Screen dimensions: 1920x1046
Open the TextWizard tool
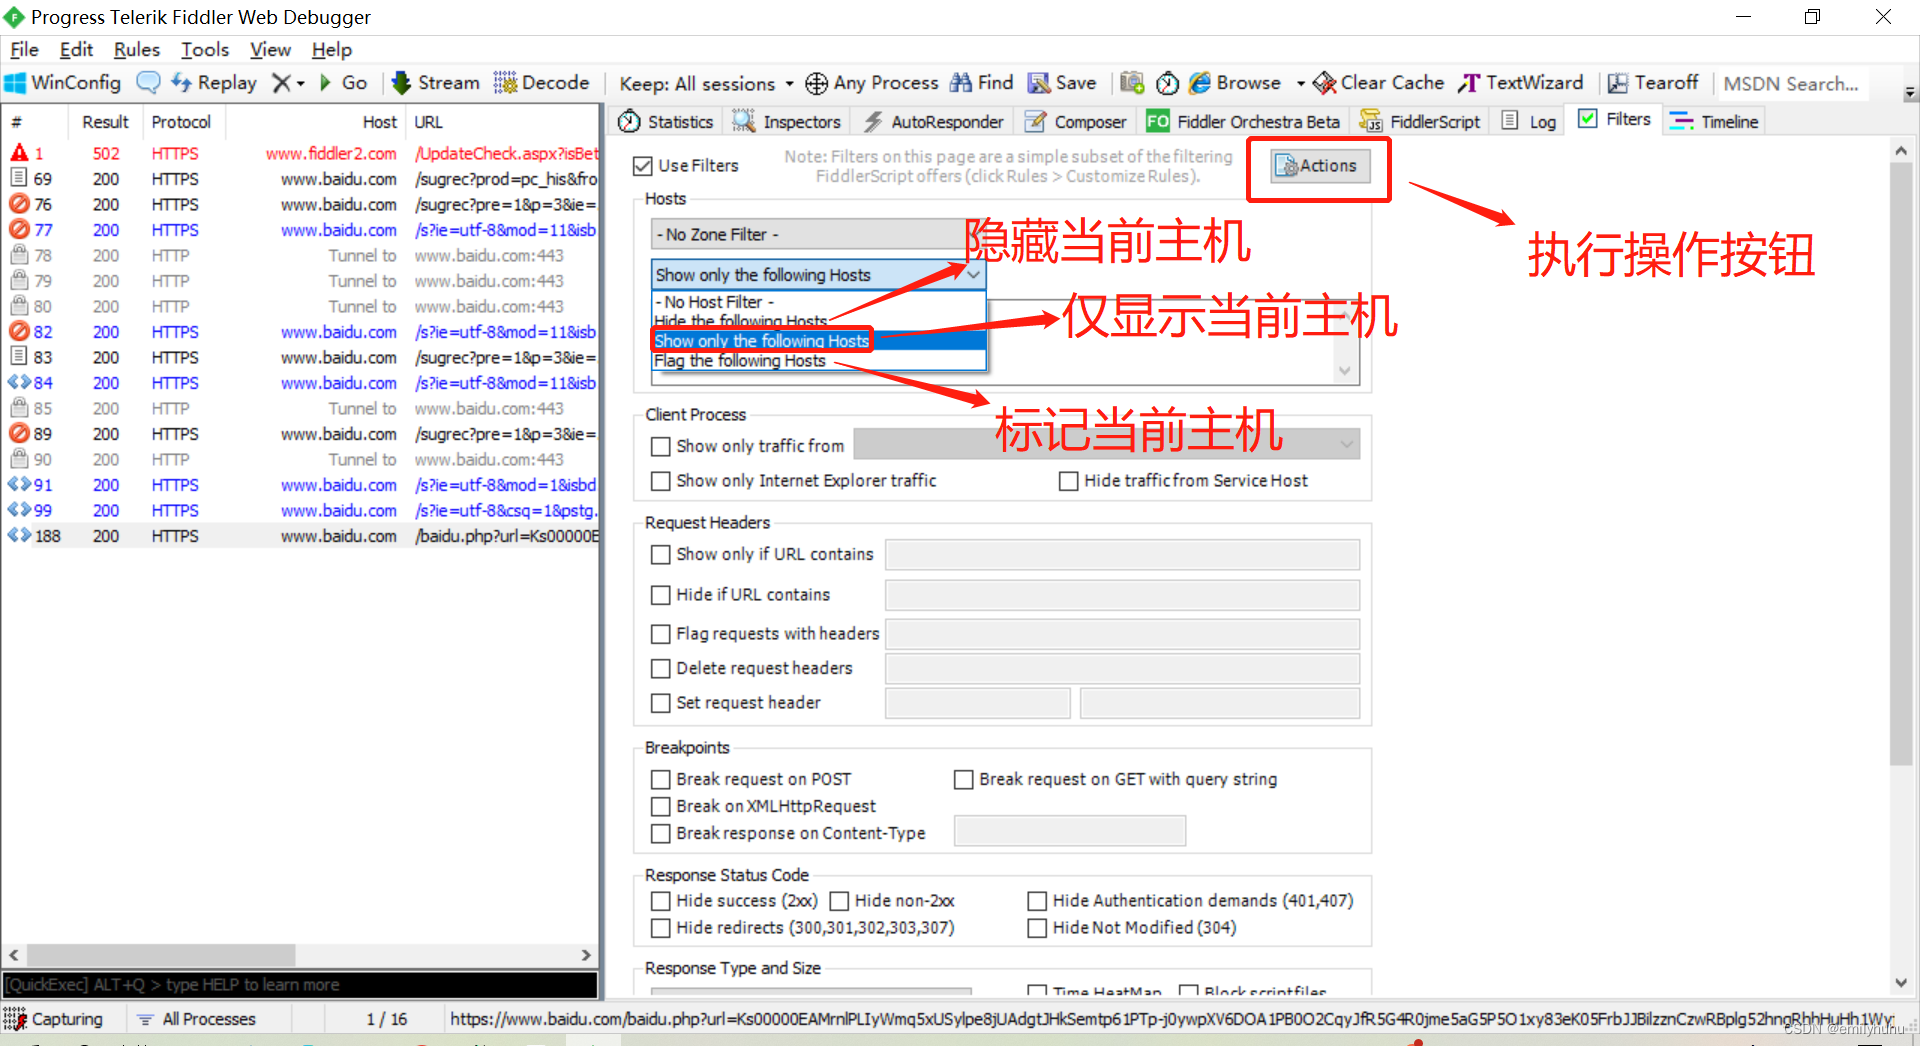(x=1521, y=83)
